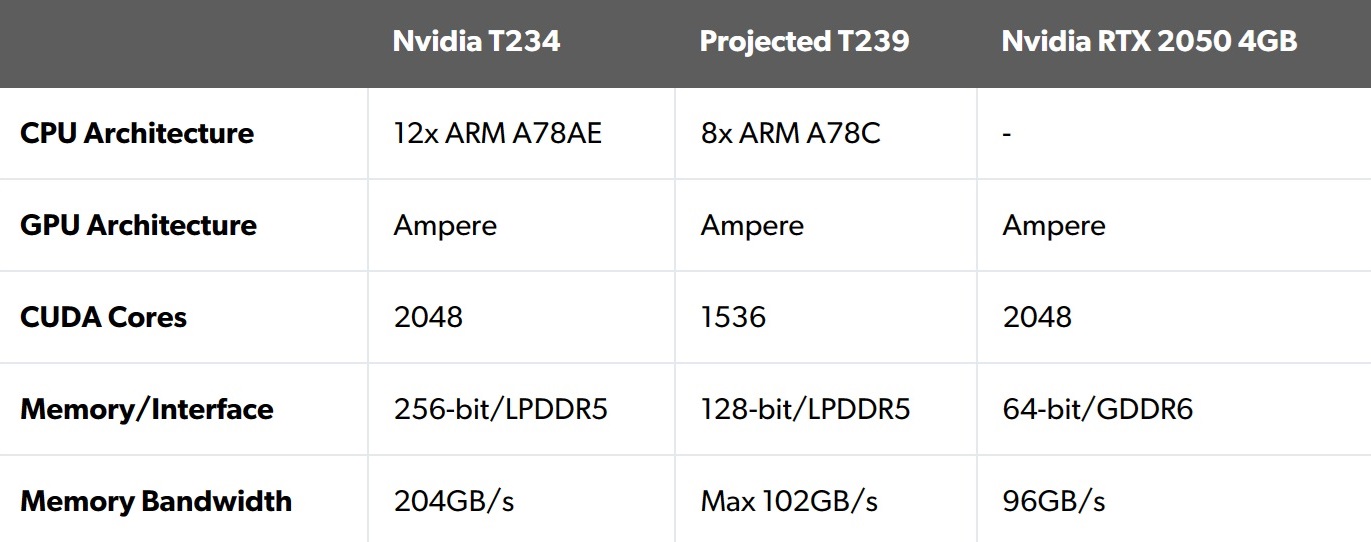This screenshot has width=1371, height=542.
Task: Click the Memory Bandwidth row label
Action: click(x=156, y=501)
